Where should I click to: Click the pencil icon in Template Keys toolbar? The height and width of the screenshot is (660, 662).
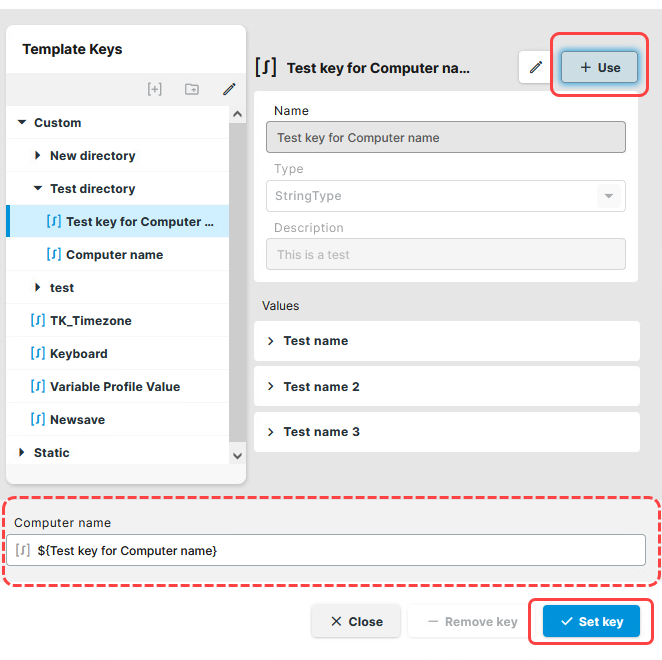[229, 89]
